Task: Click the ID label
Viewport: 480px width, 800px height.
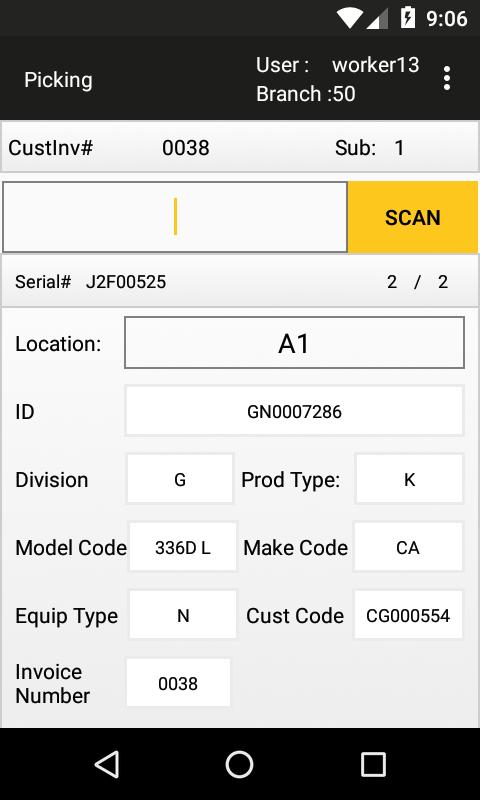Action: click(x=24, y=411)
